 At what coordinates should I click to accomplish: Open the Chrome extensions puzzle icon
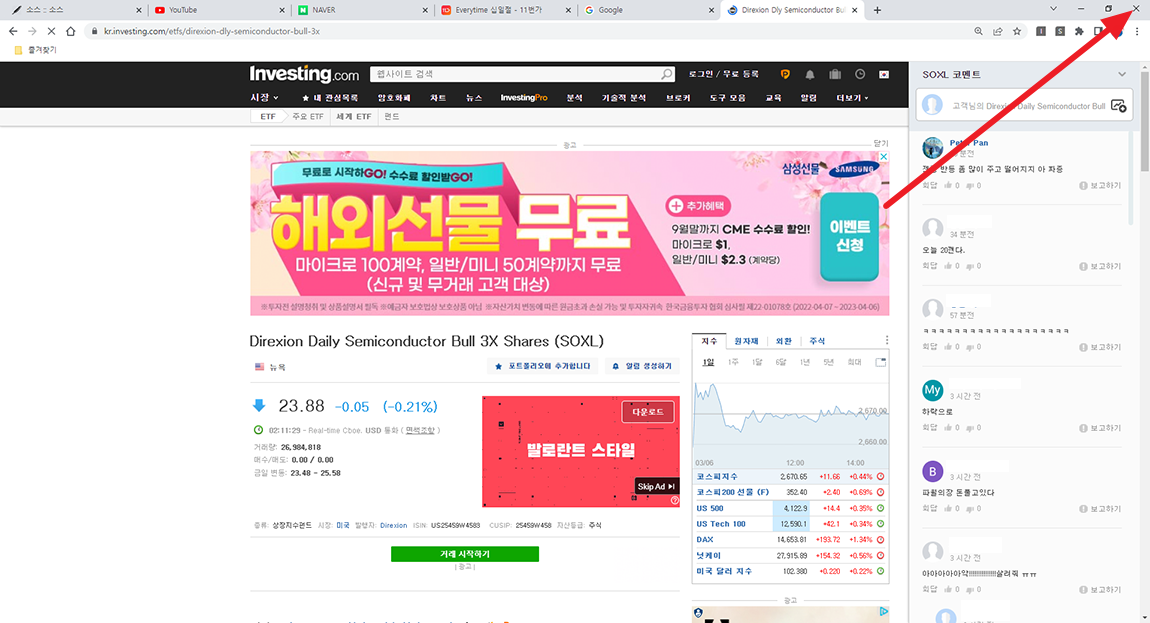1079,32
